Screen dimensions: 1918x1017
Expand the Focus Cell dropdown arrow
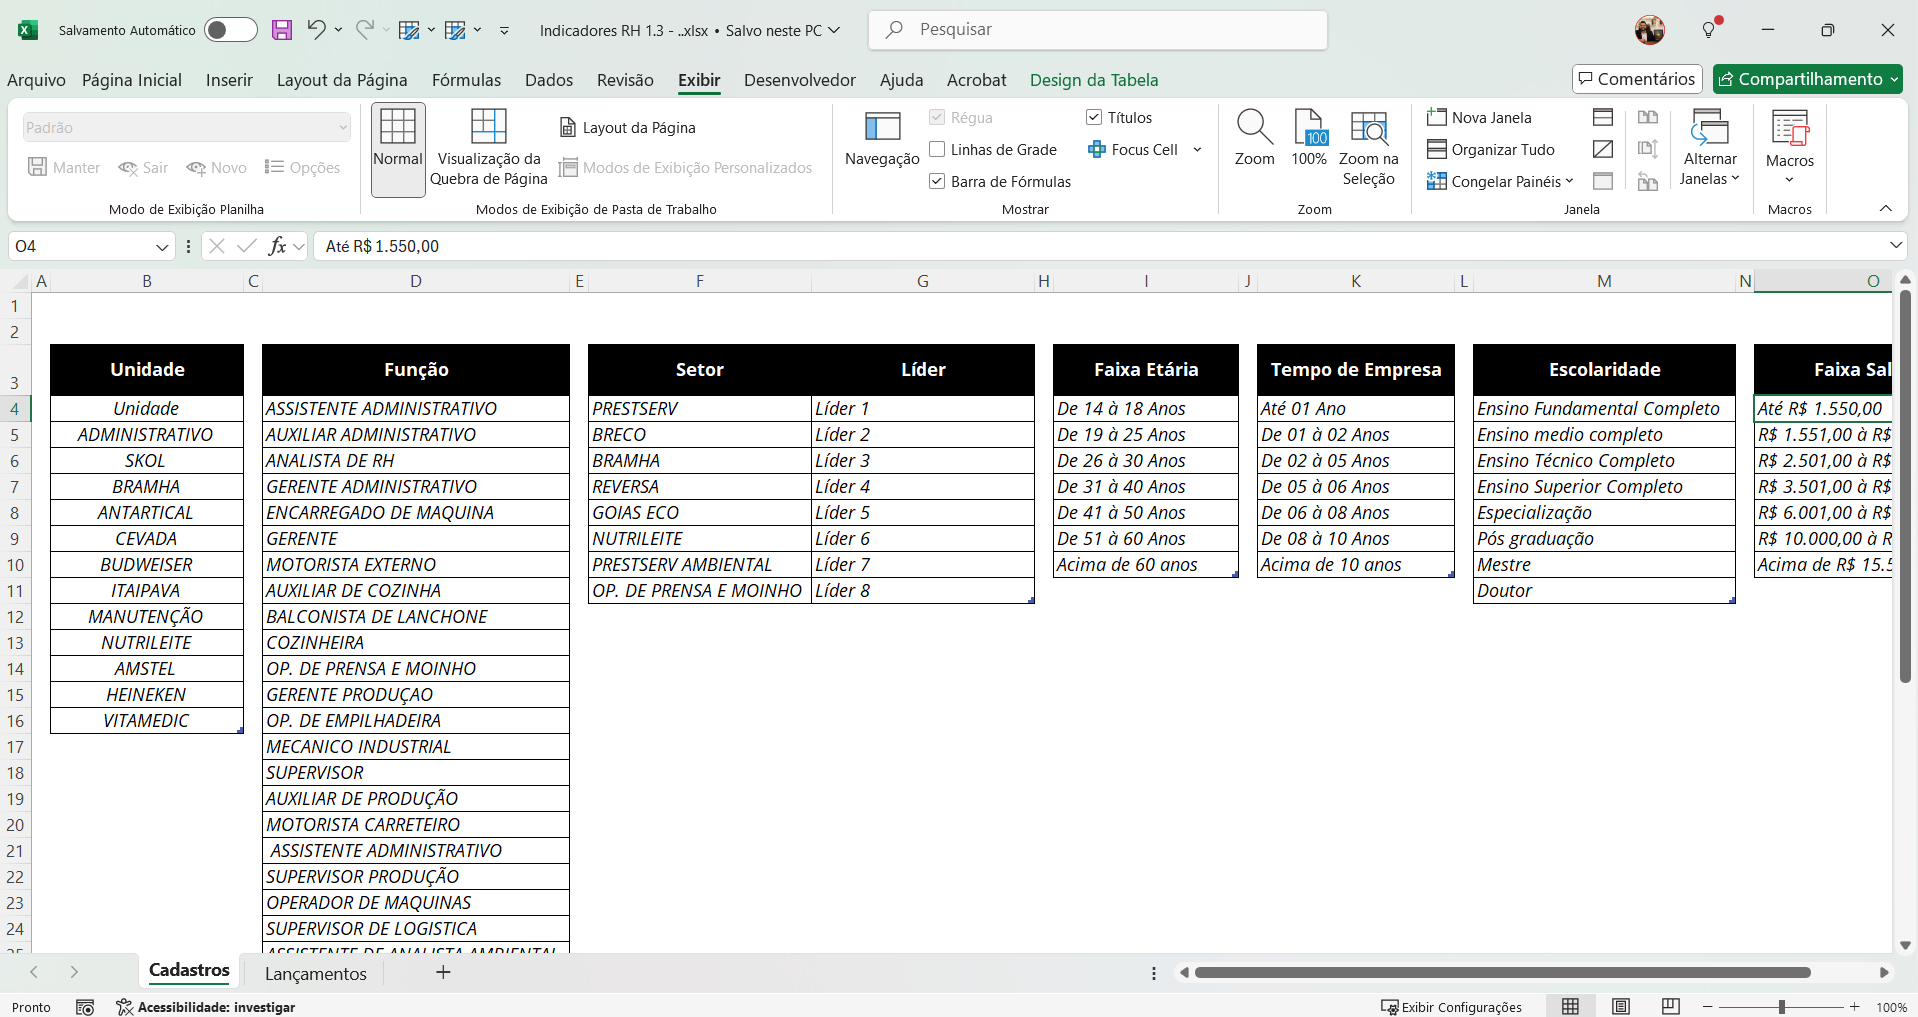[x=1197, y=149]
